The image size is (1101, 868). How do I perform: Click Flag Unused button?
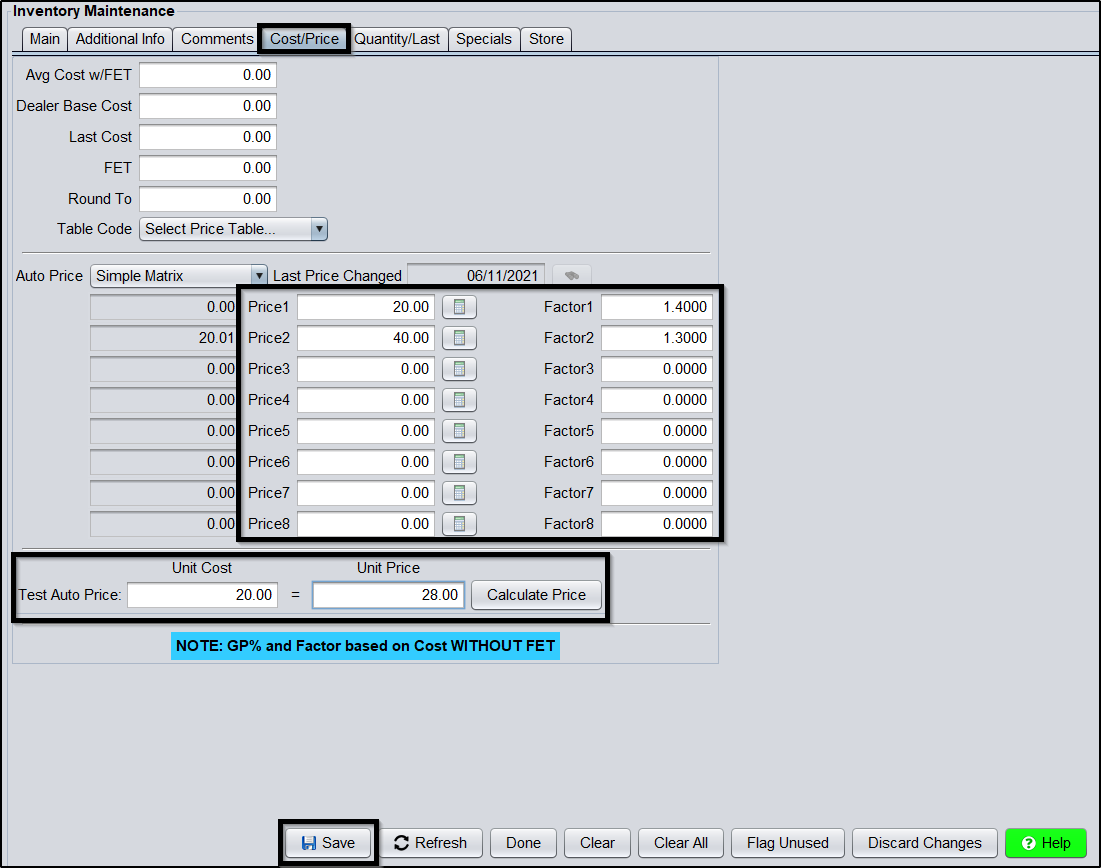tap(787, 843)
